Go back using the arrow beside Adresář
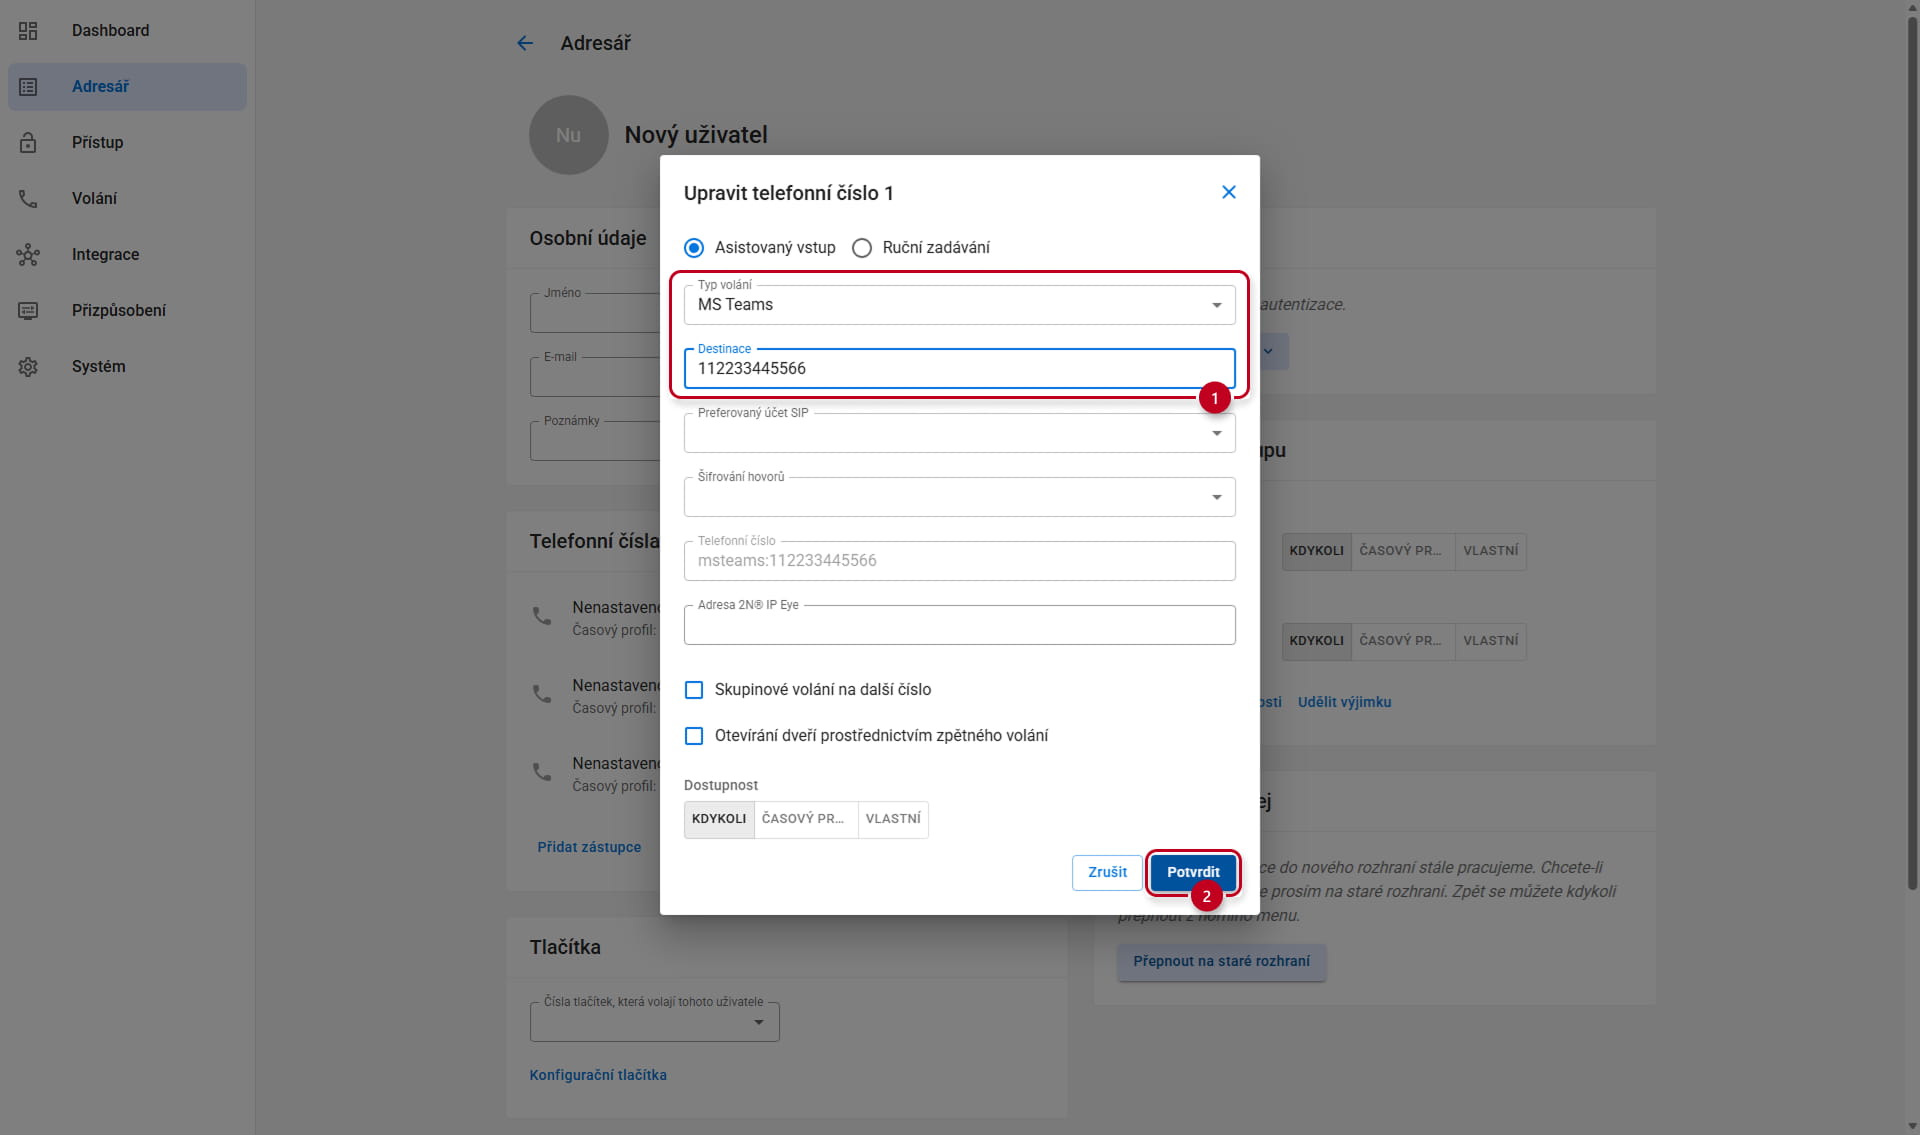Viewport: 1920px width, 1135px height. tap(525, 43)
